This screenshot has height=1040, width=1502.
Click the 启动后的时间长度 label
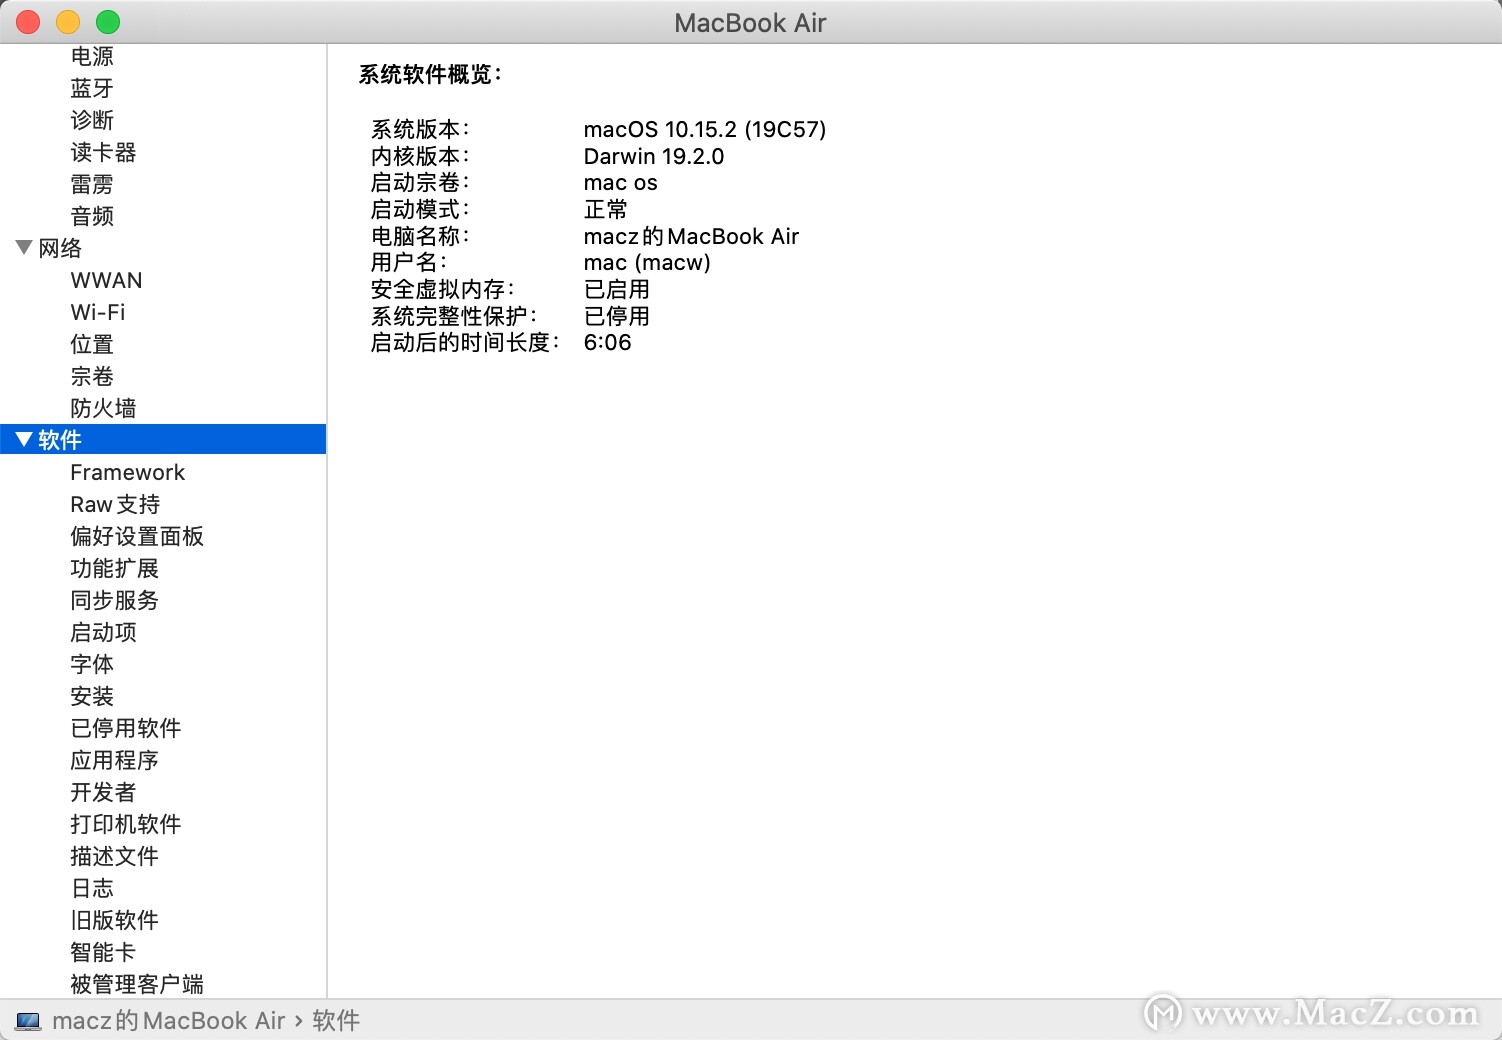(x=465, y=342)
